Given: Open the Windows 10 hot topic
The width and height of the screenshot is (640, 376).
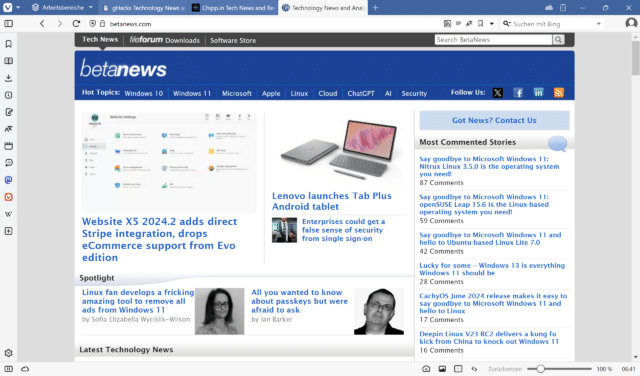Looking at the screenshot, I should pyautogui.click(x=144, y=93).
